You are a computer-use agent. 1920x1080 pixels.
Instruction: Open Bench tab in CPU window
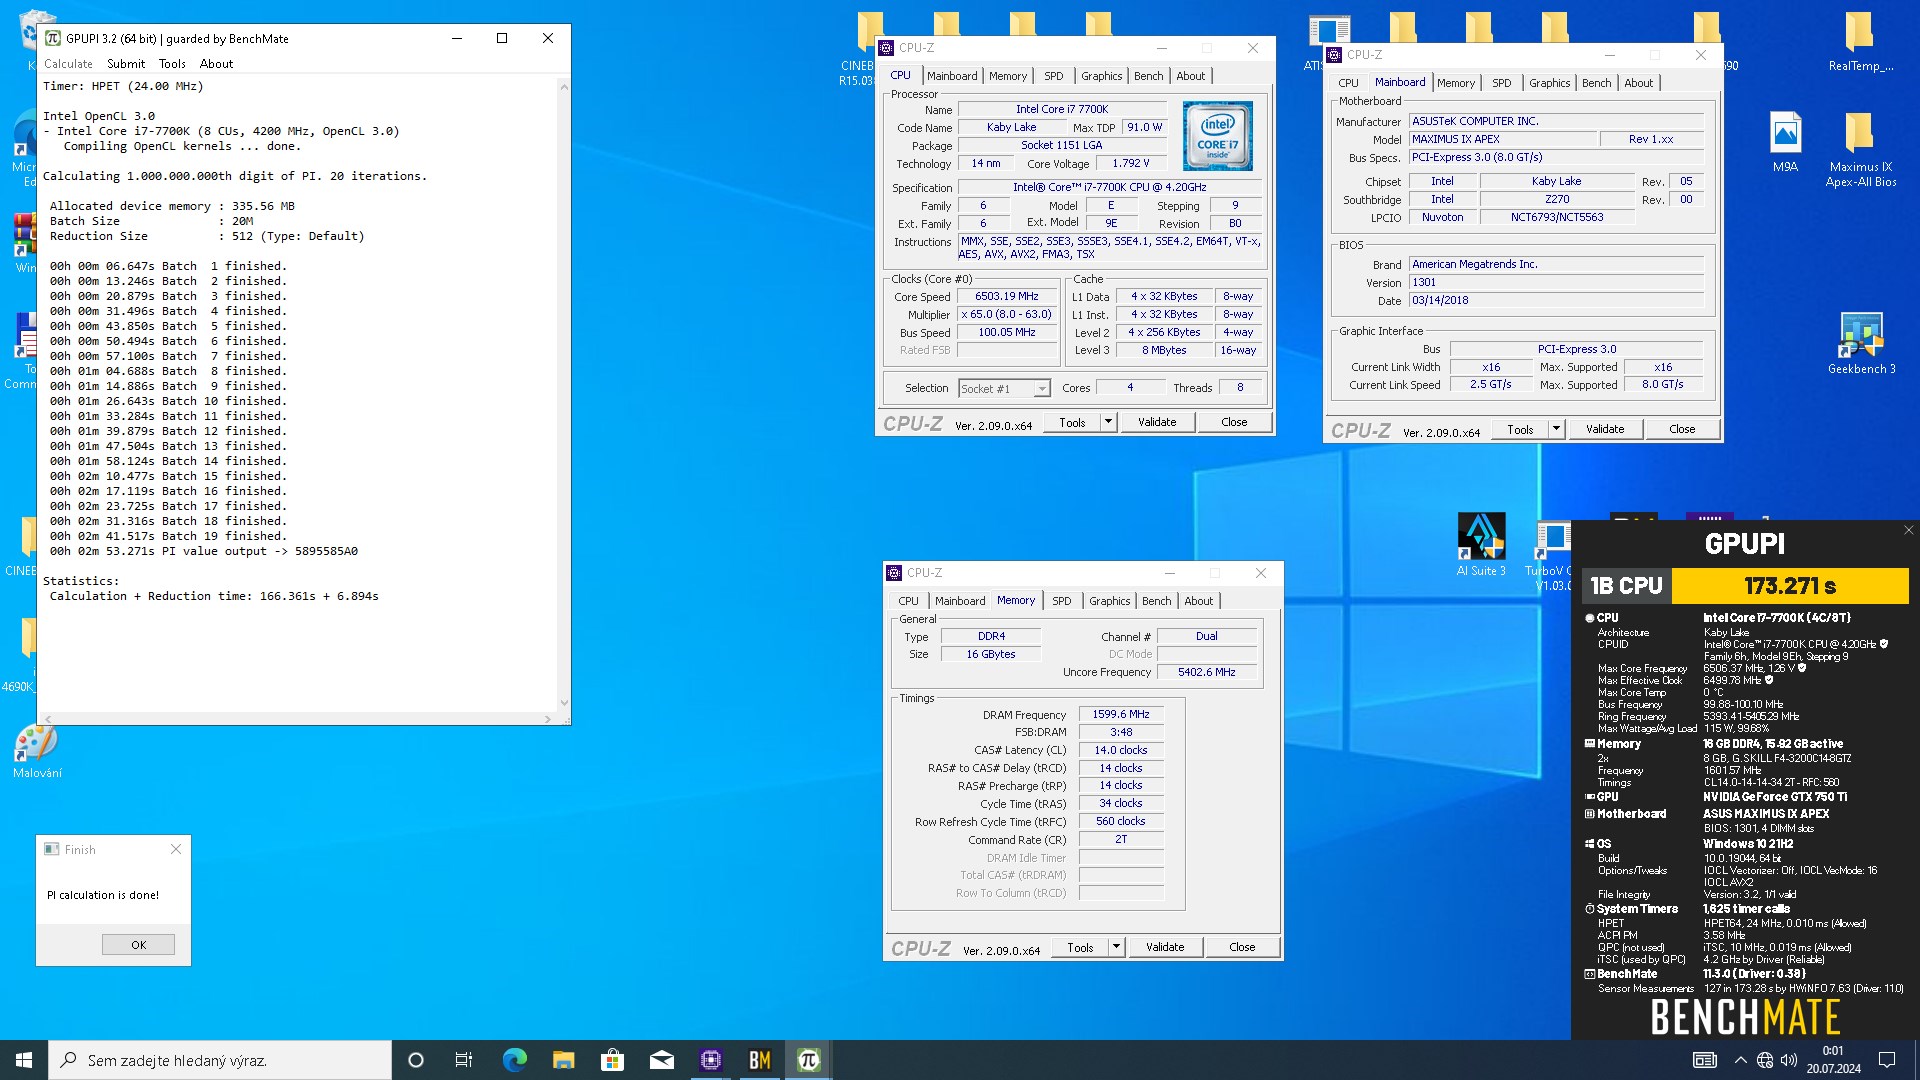tap(1149, 76)
